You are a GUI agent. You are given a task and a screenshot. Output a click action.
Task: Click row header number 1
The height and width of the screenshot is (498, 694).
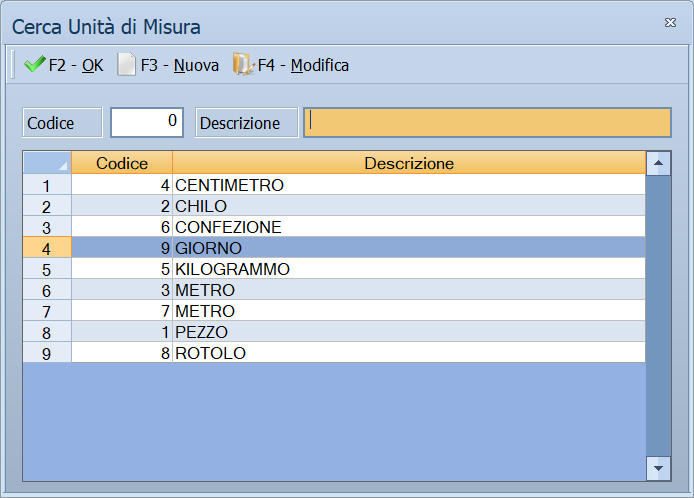(47, 185)
